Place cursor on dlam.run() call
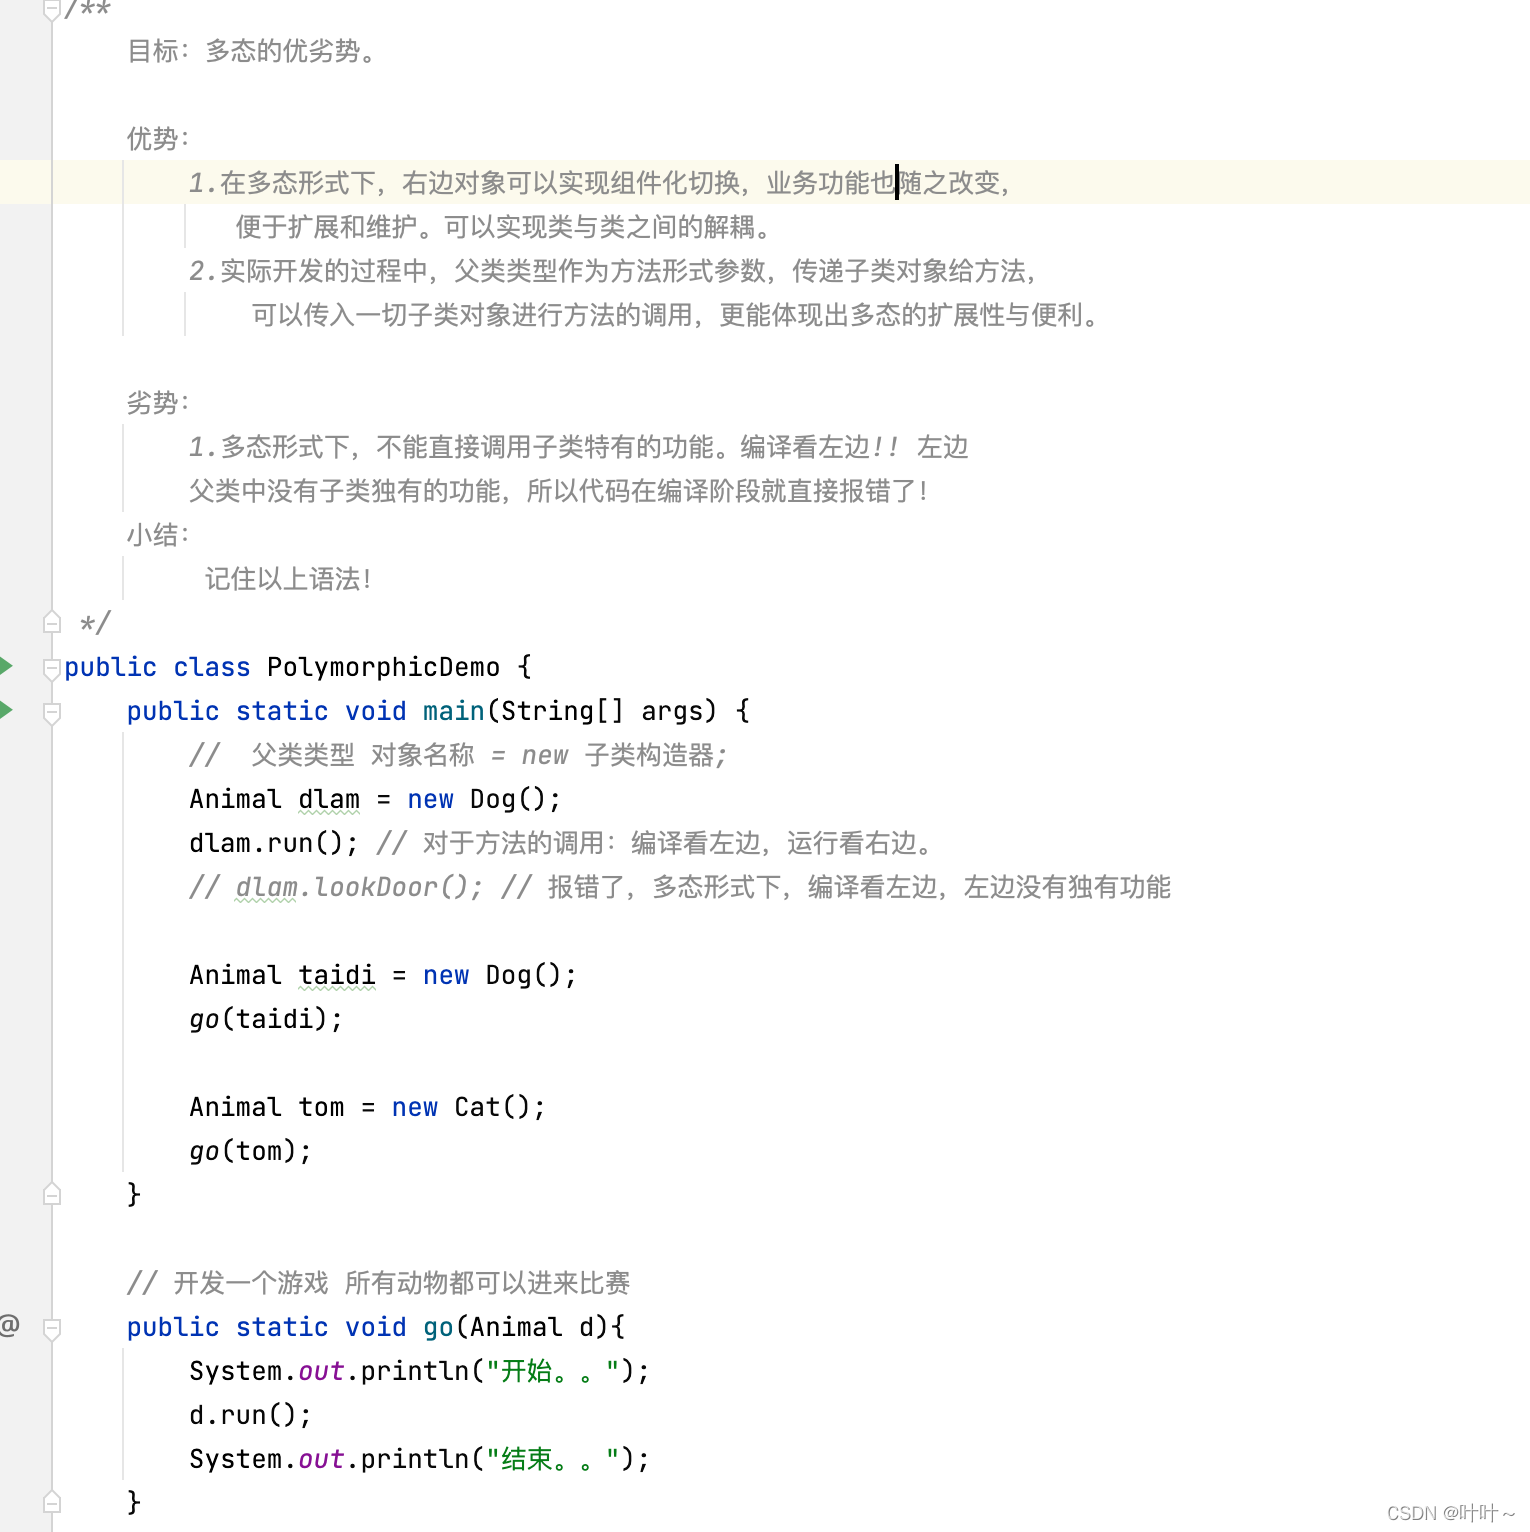1530x1532 pixels. [x=273, y=843]
